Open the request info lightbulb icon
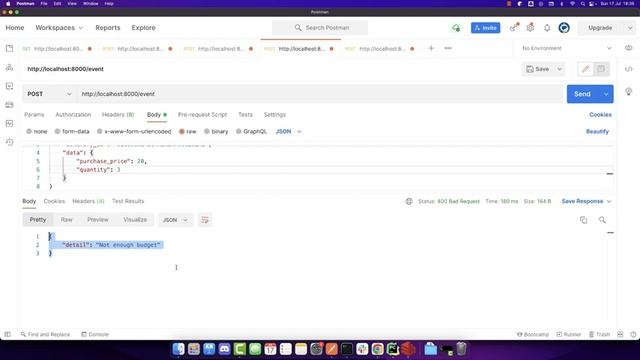Image resolution: width=640 pixels, height=360 pixels. click(629, 91)
